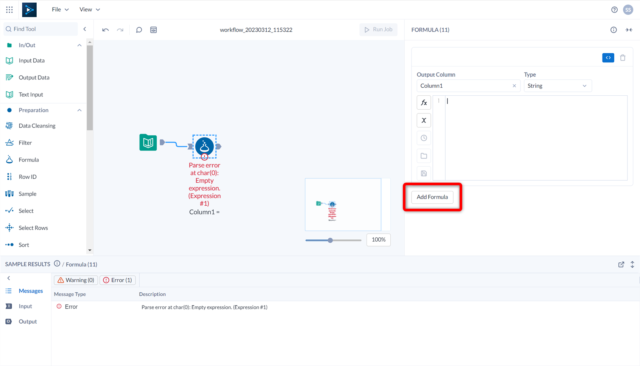Select the Formula tool node on canvas
640x366 pixels.
point(204,146)
